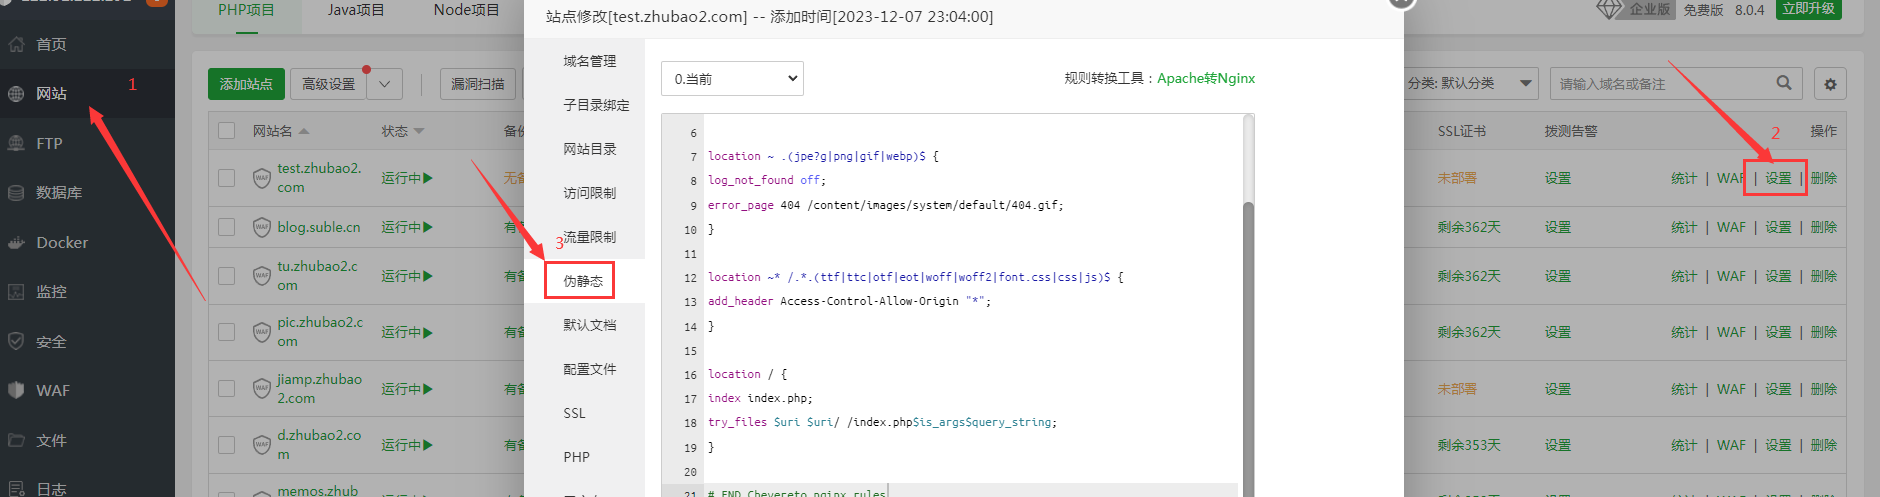Click the 高级设置 button
Image resolution: width=1880 pixels, height=497 pixels.
pos(329,84)
